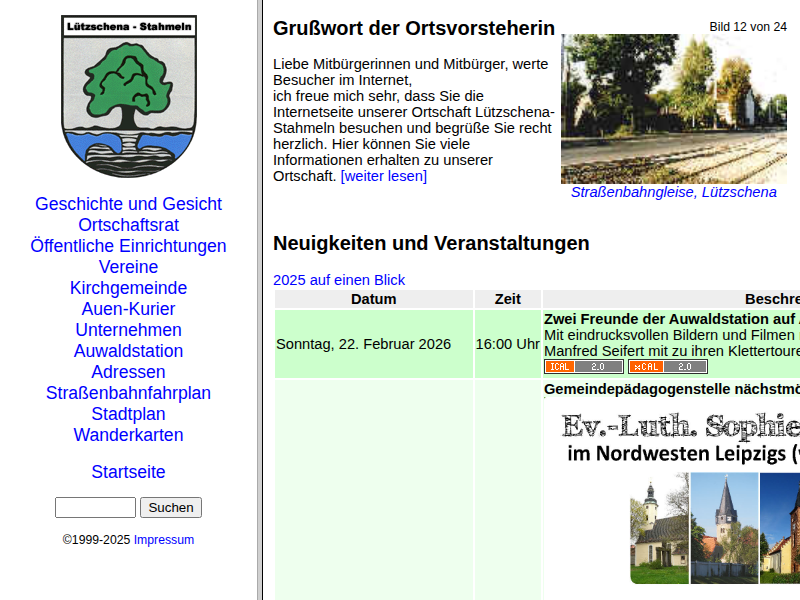
Task: Click the Lützschena-Stahmeln coat of arms logo
Action: (128, 96)
